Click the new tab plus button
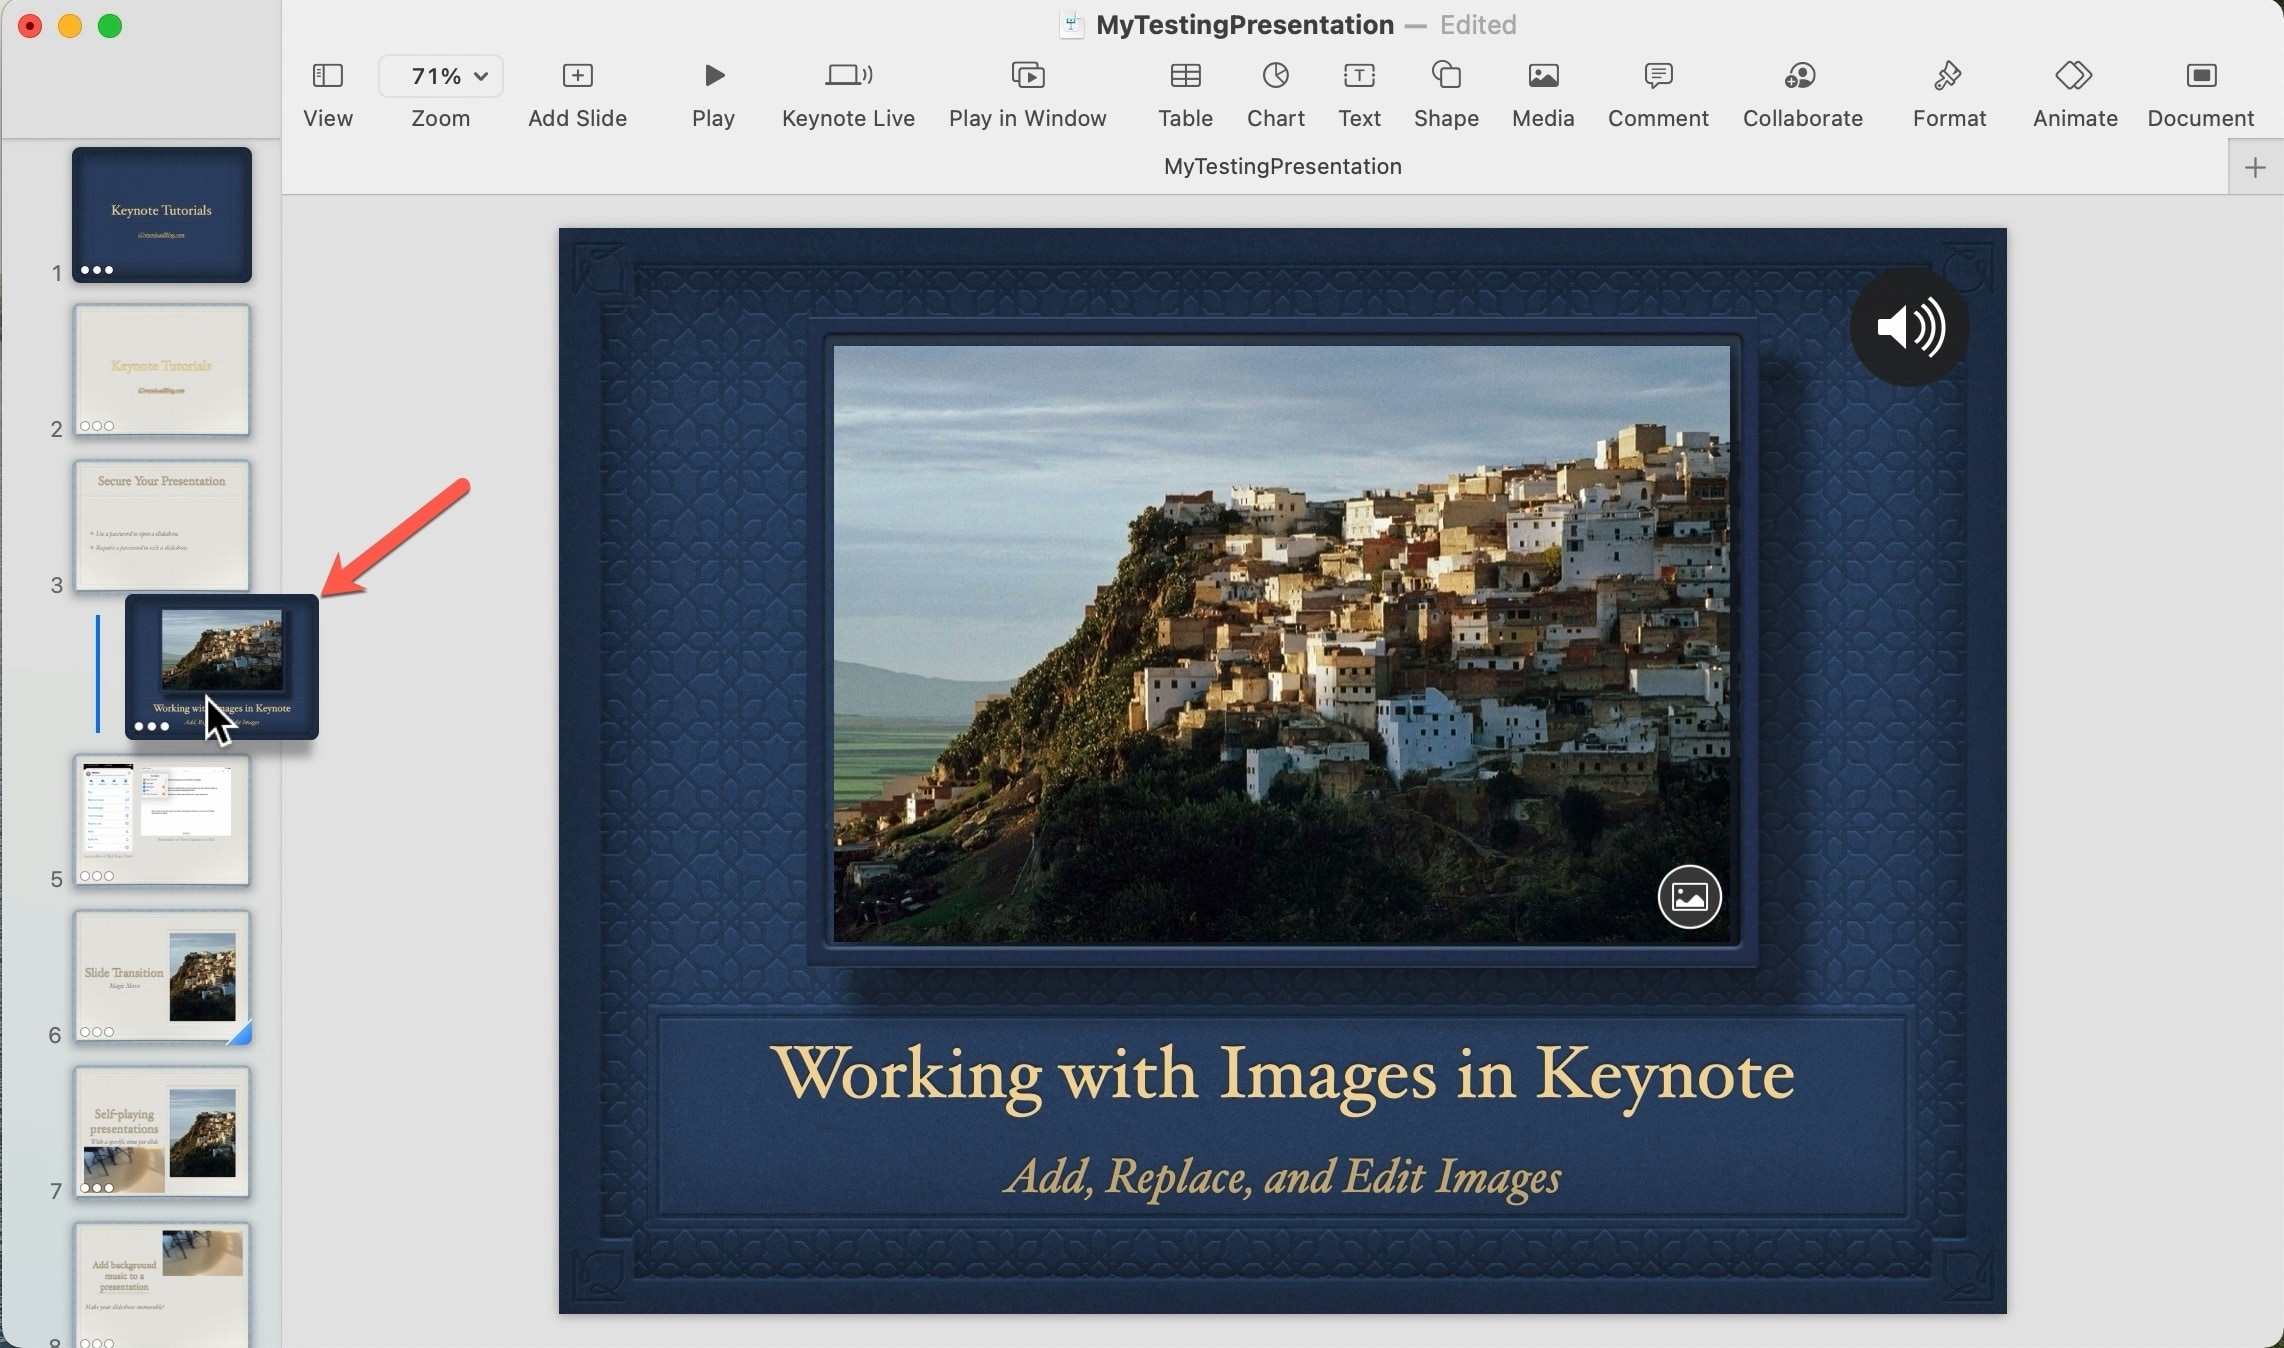The height and width of the screenshot is (1348, 2284). click(2255, 166)
